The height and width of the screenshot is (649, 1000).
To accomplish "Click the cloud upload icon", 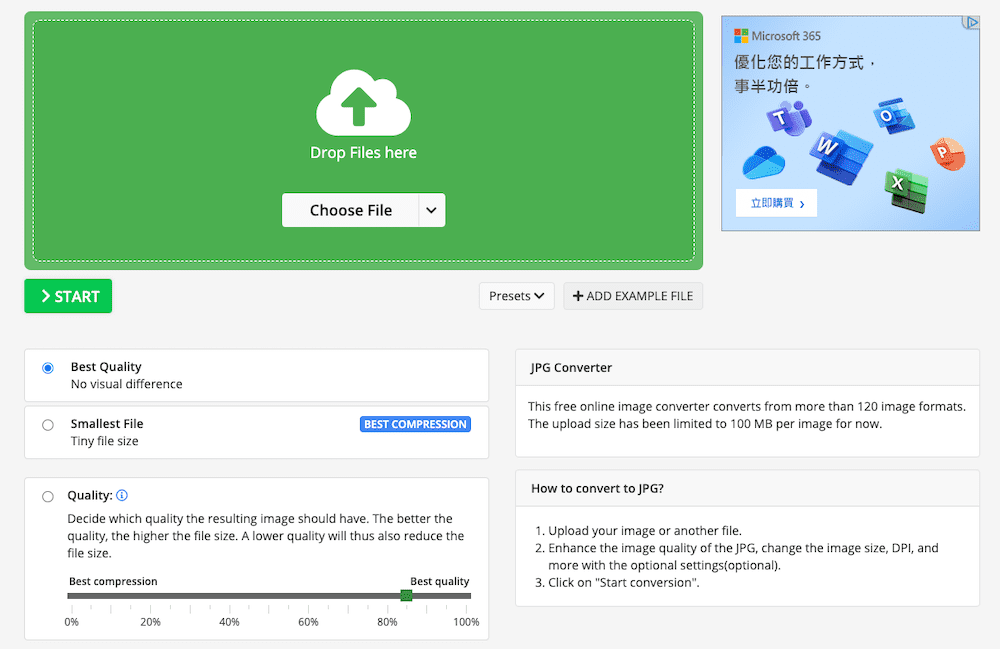I will click(363, 102).
